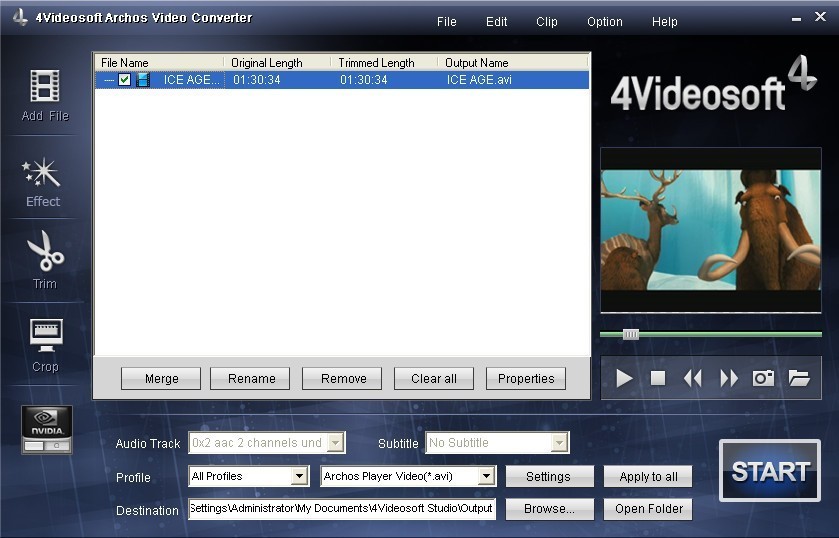Viewport: 839px width, 538px height.
Task: Rewind the preview video
Action: 693,378
